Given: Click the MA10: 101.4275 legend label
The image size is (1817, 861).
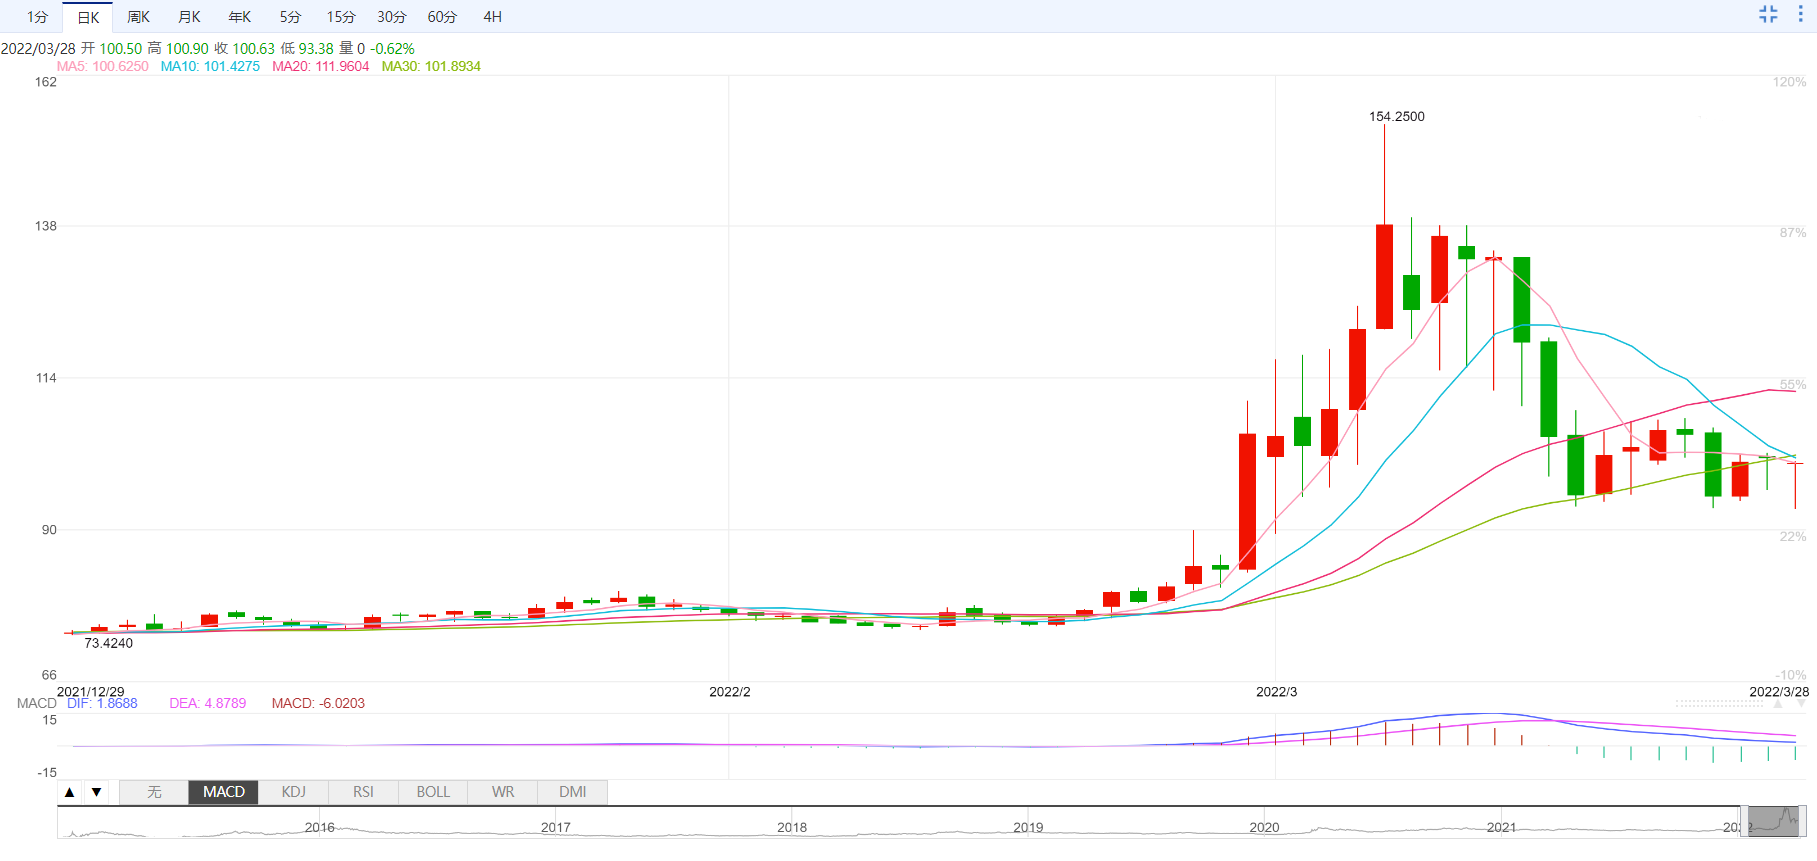Looking at the screenshot, I should pos(210,66).
